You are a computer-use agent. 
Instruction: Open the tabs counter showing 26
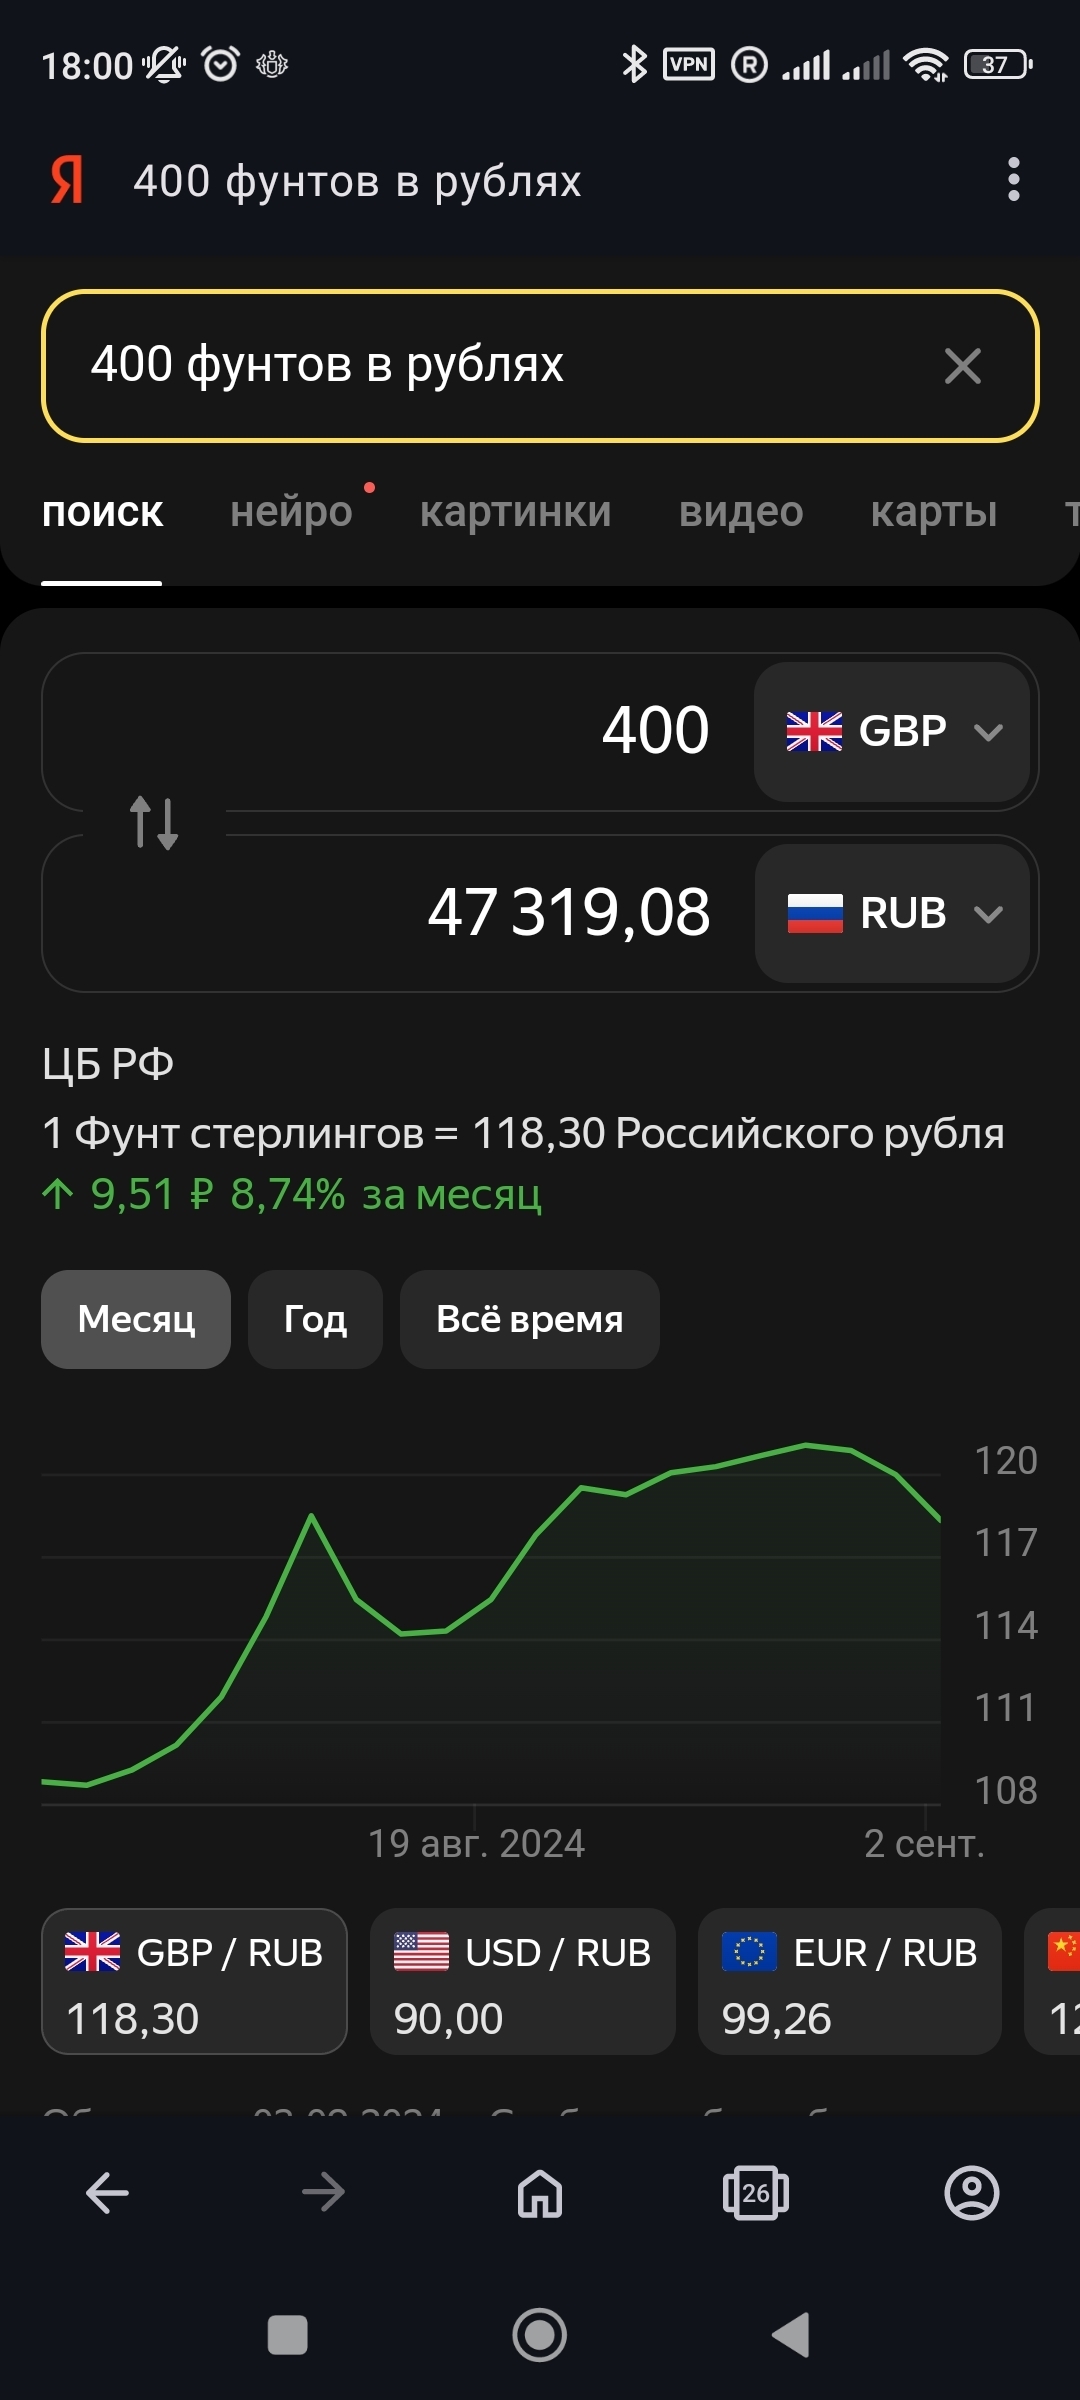(x=755, y=2194)
